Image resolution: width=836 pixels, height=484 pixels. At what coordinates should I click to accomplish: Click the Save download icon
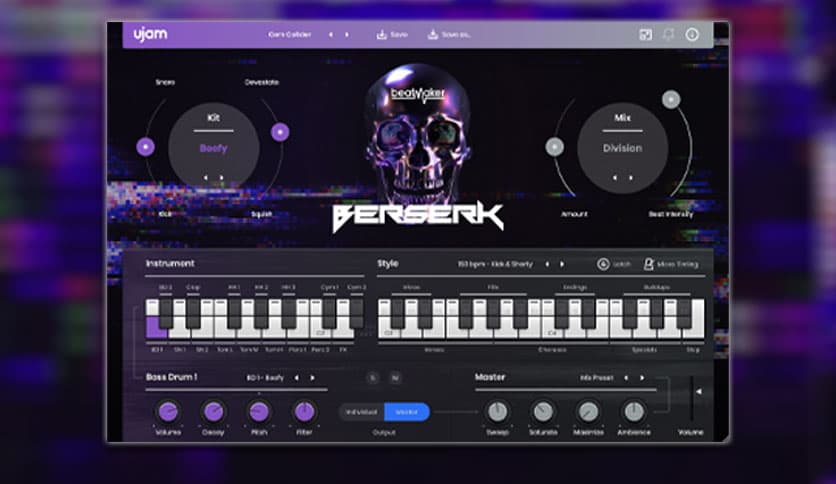(x=381, y=35)
